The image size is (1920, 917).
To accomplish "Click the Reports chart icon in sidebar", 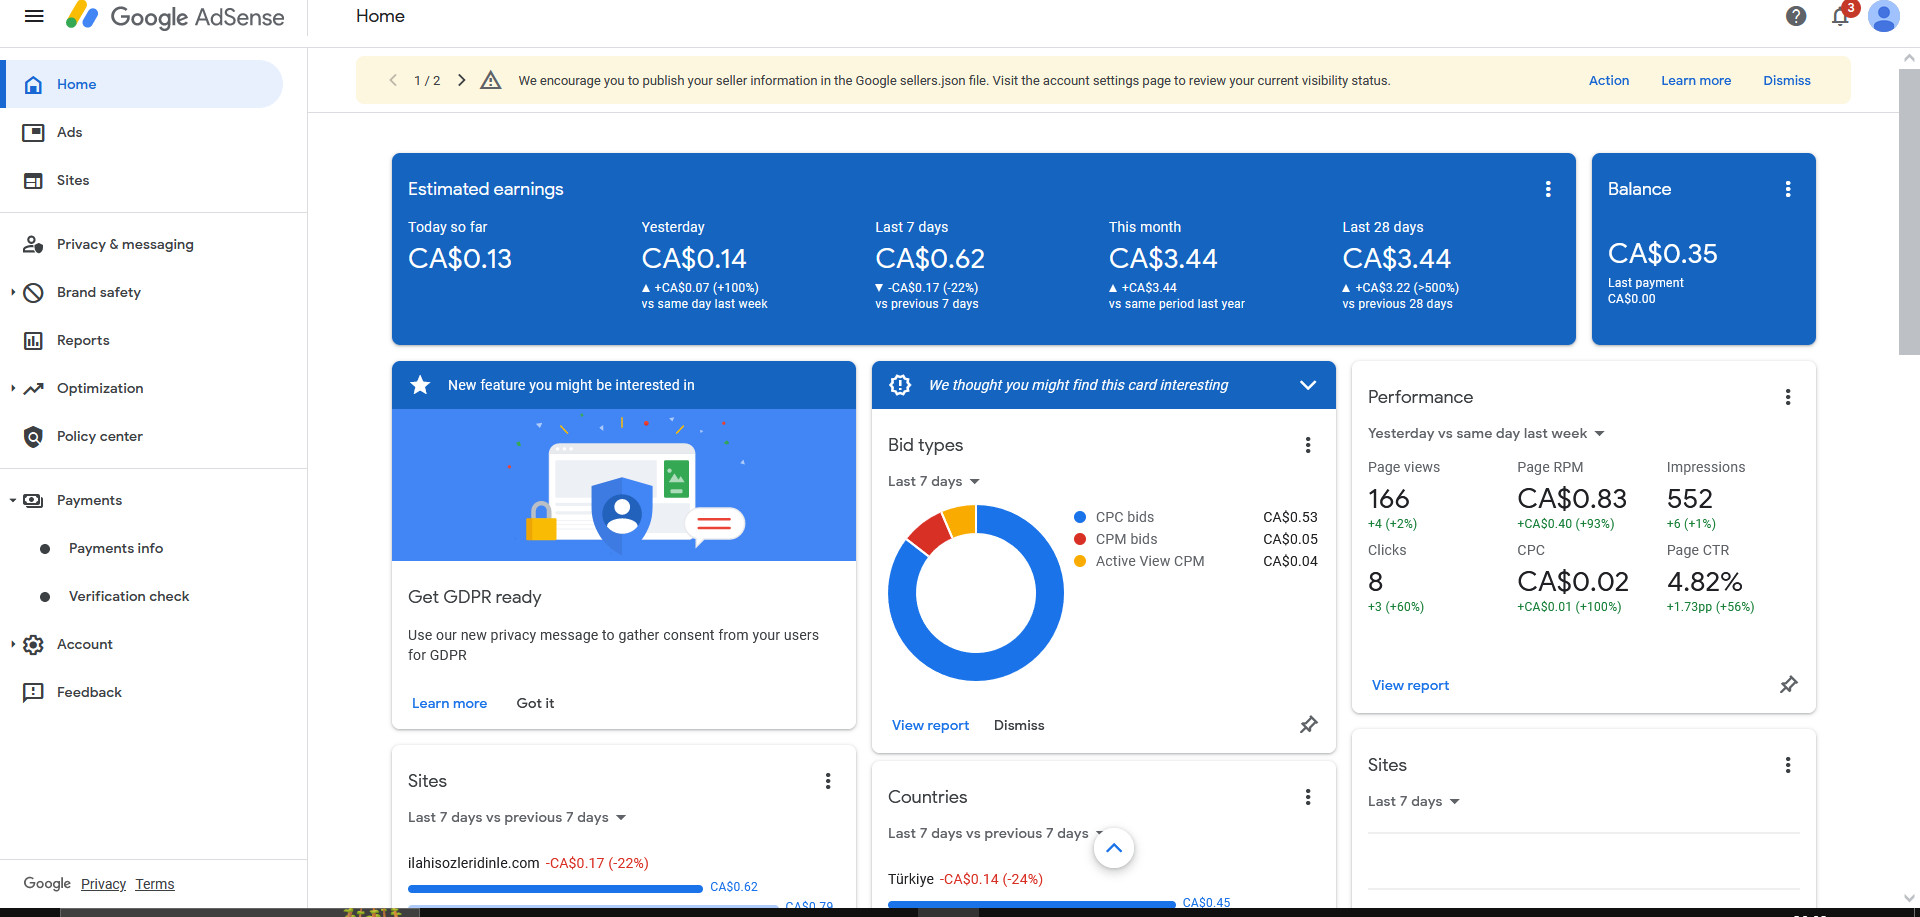I will pyautogui.click(x=33, y=340).
